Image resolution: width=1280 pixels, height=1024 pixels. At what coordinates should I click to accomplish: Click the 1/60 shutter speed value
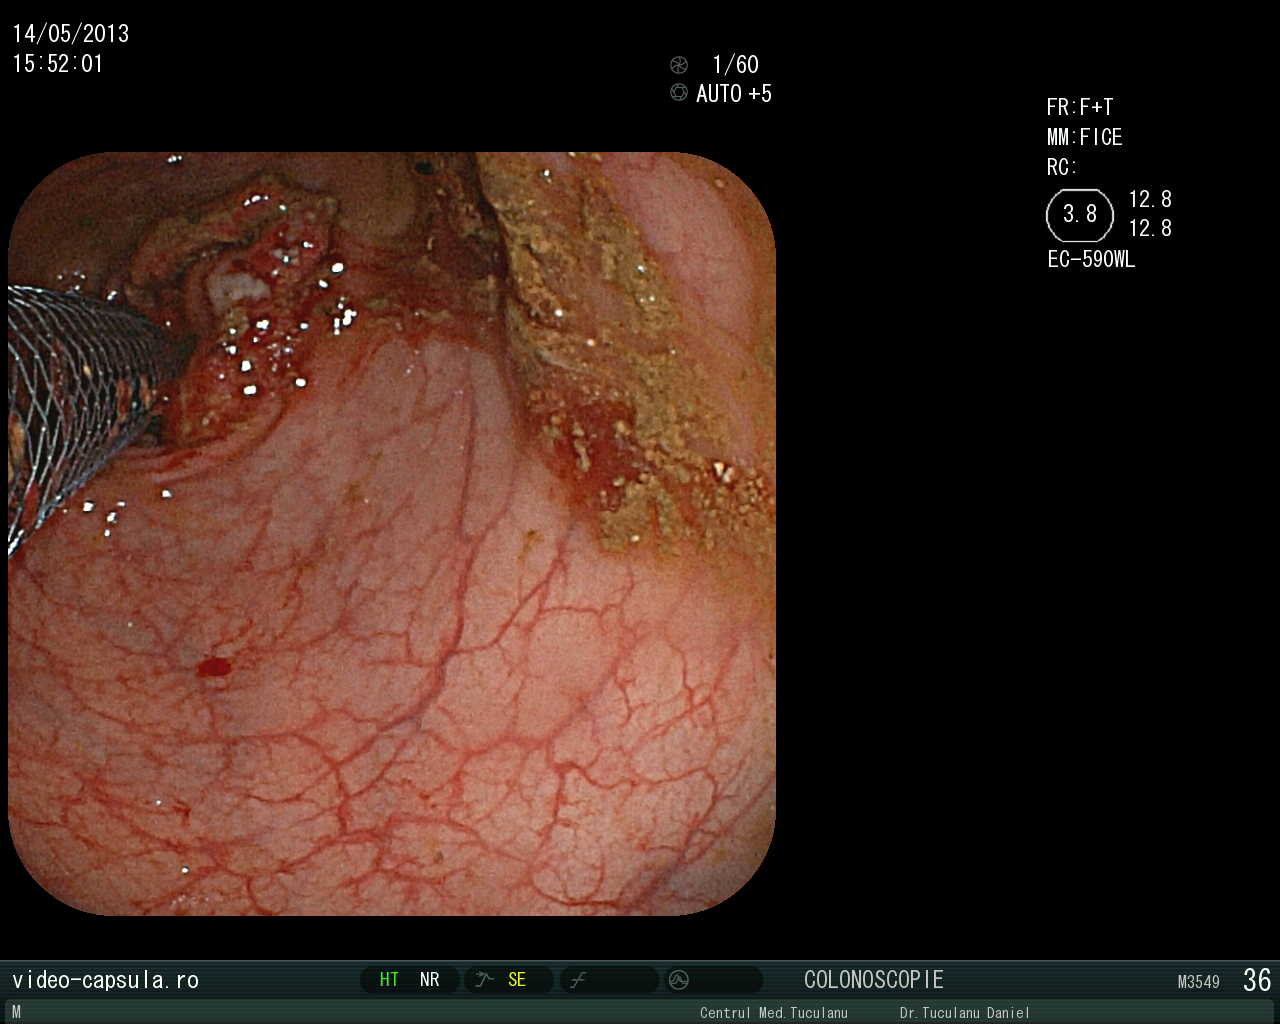tap(735, 65)
